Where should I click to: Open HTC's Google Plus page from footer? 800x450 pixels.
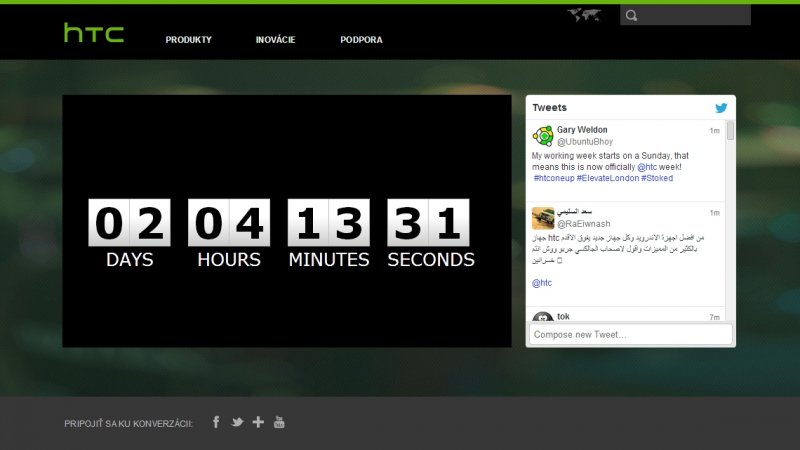coord(258,422)
